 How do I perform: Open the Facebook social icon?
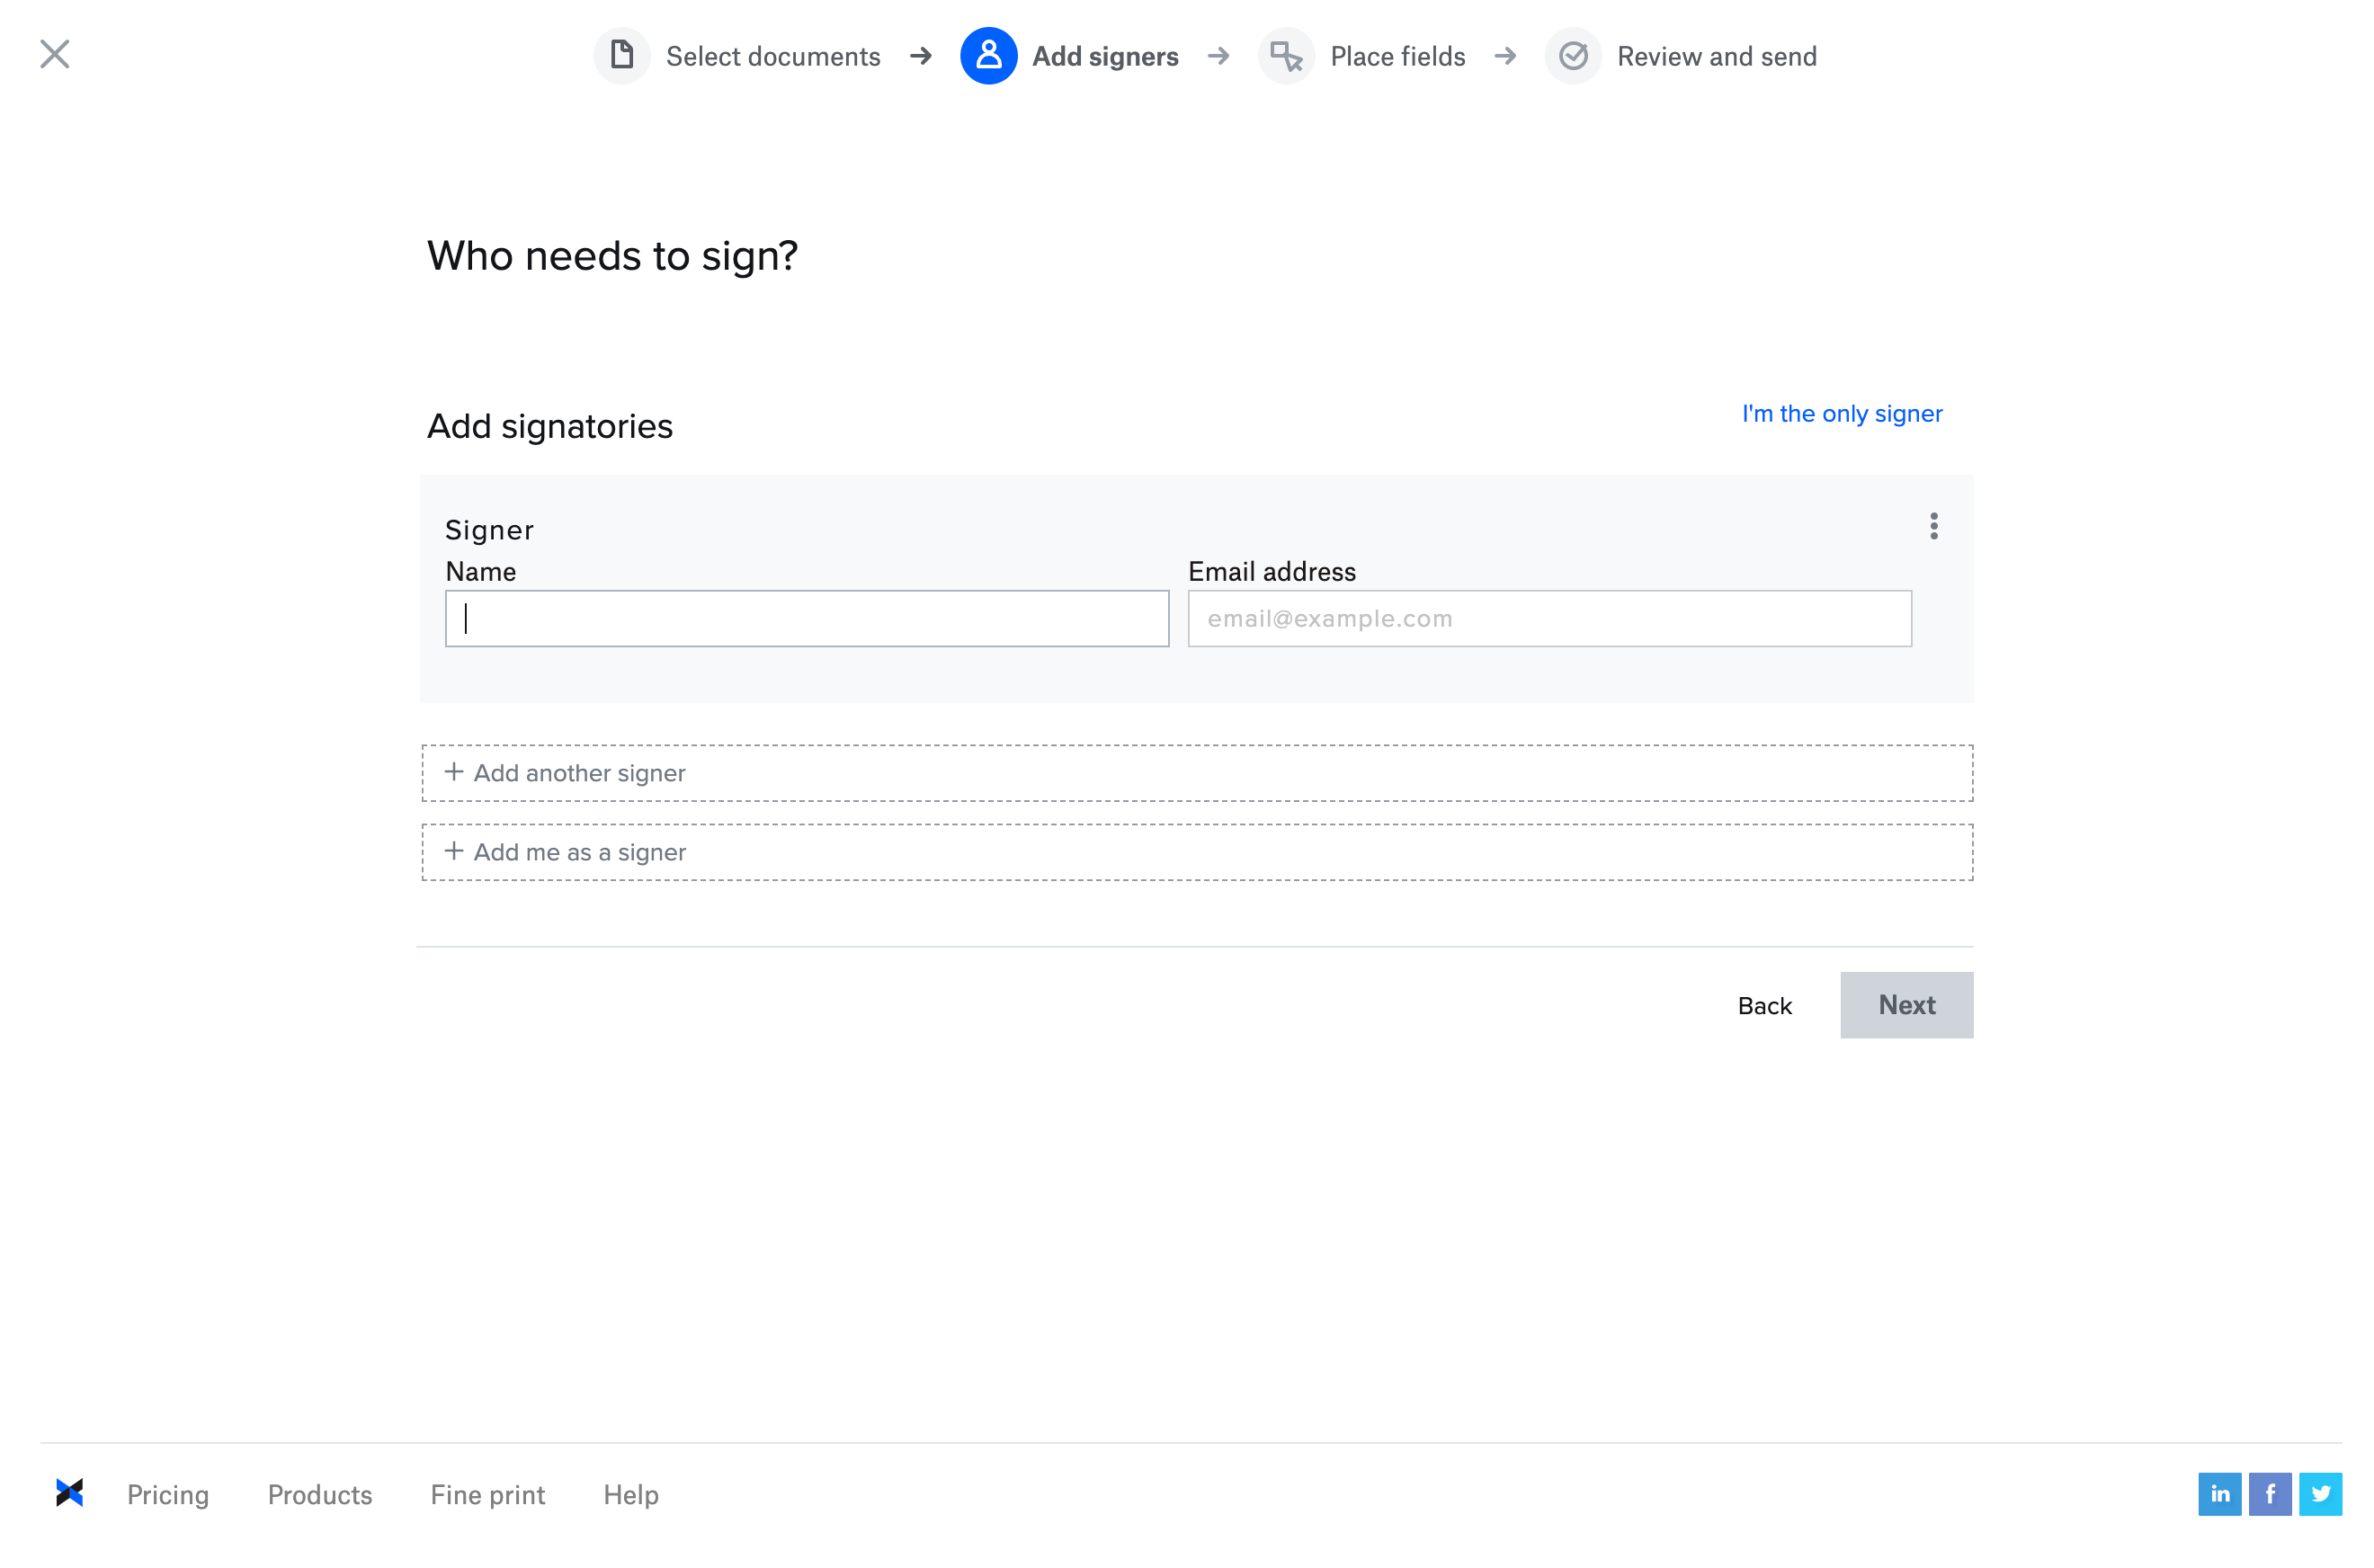2269,1493
